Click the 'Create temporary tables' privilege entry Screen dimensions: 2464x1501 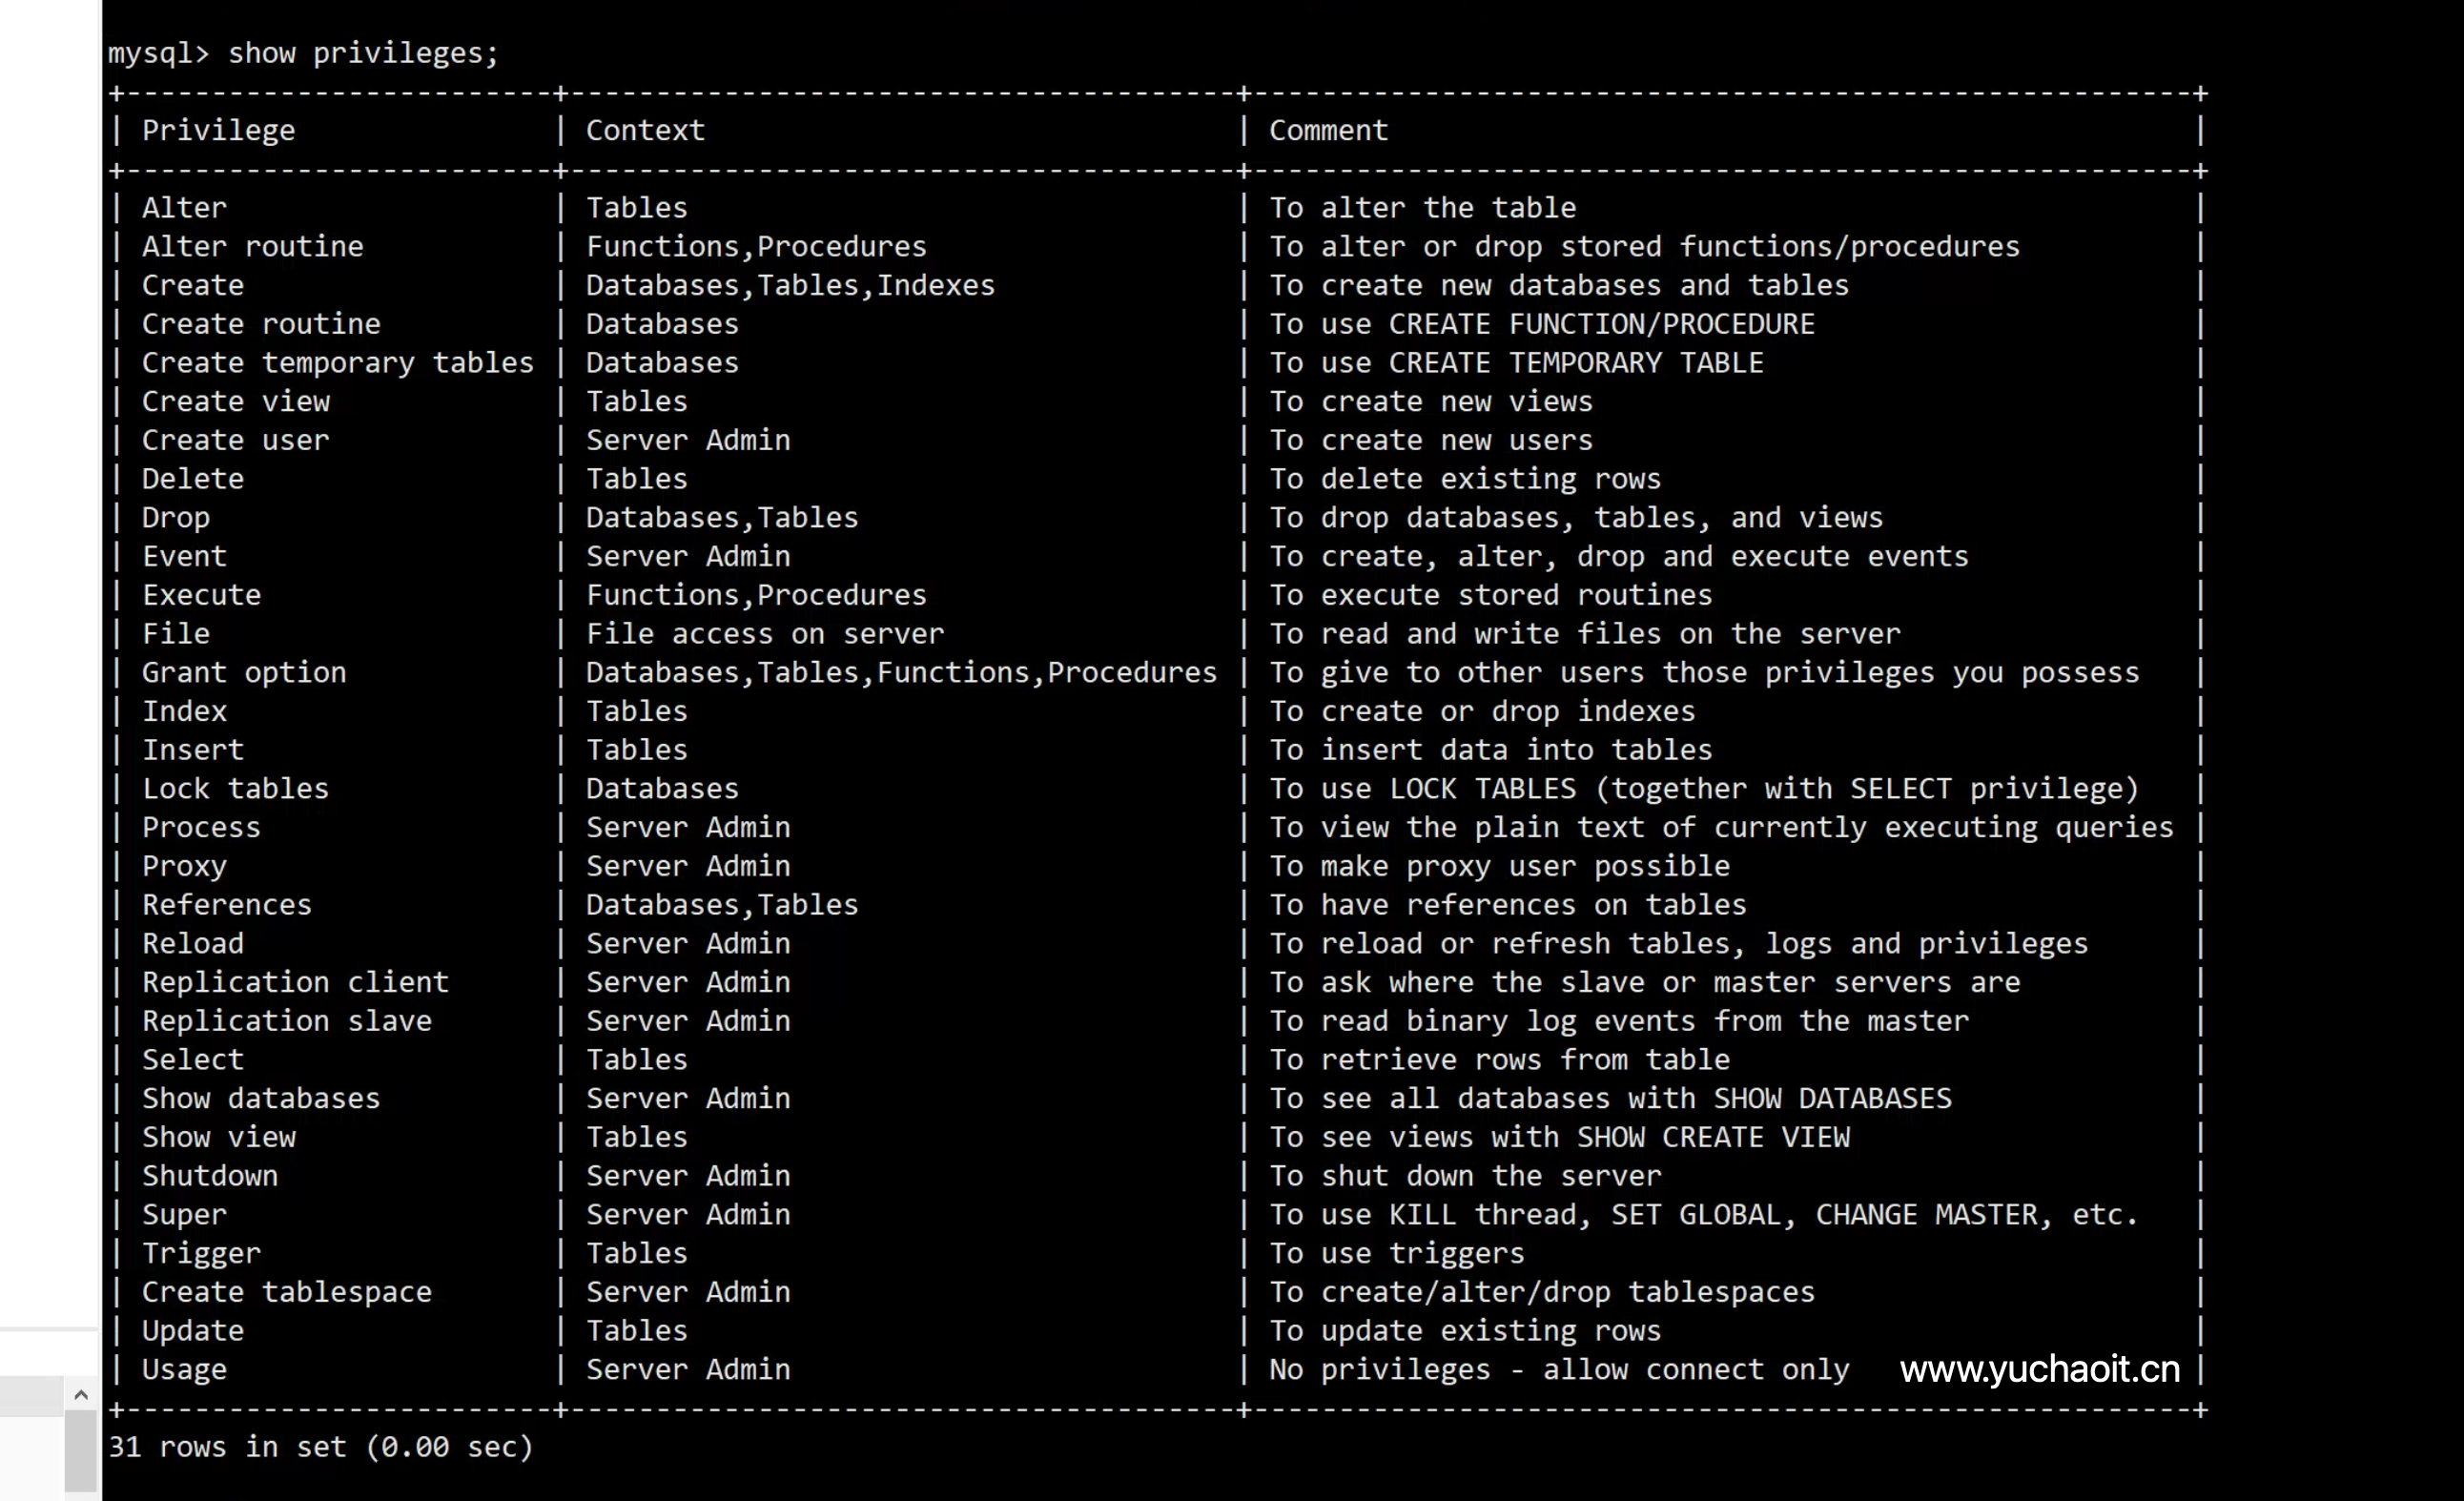pyautogui.click(x=337, y=362)
